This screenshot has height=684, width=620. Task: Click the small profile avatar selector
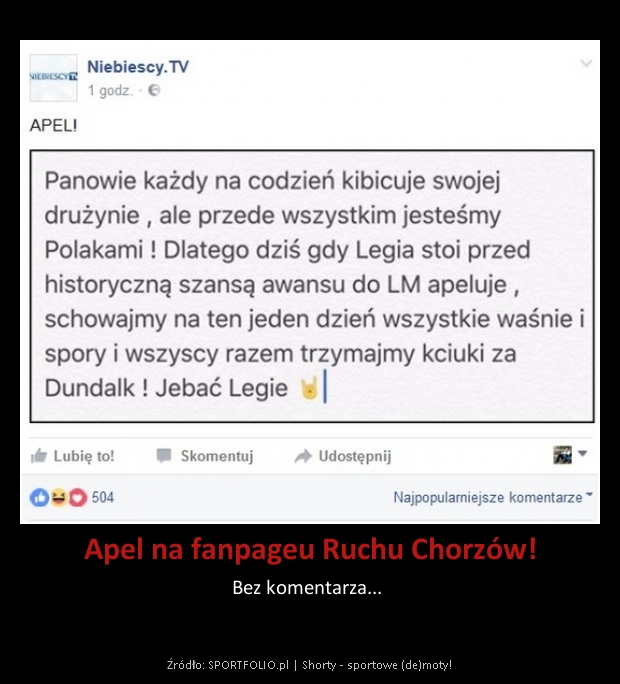[x=562, y=455]
